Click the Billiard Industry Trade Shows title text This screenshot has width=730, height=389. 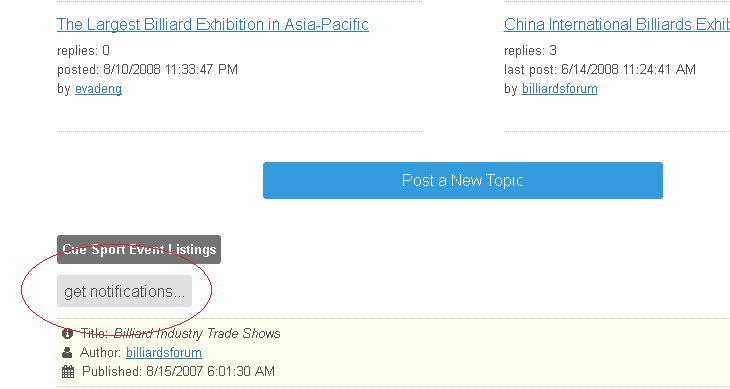[x=197, y=333]
